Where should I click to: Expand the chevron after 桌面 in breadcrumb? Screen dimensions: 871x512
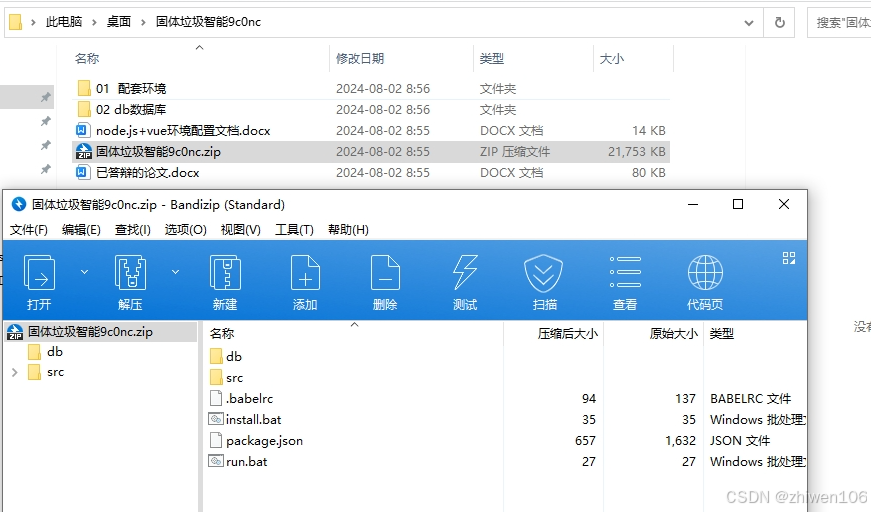click(x=143, y=23)
